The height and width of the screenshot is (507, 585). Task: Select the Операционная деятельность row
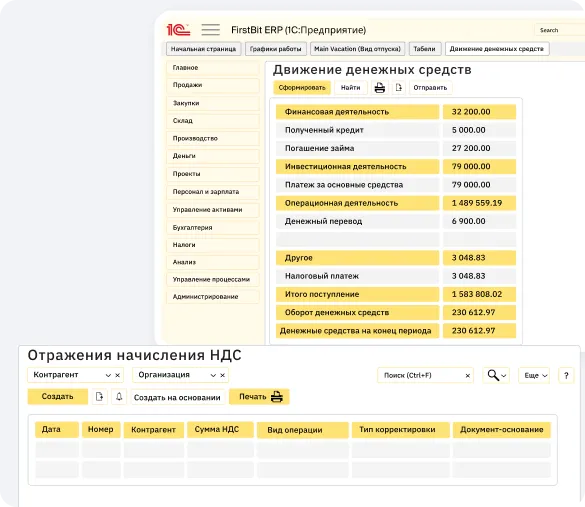[396, 203]
